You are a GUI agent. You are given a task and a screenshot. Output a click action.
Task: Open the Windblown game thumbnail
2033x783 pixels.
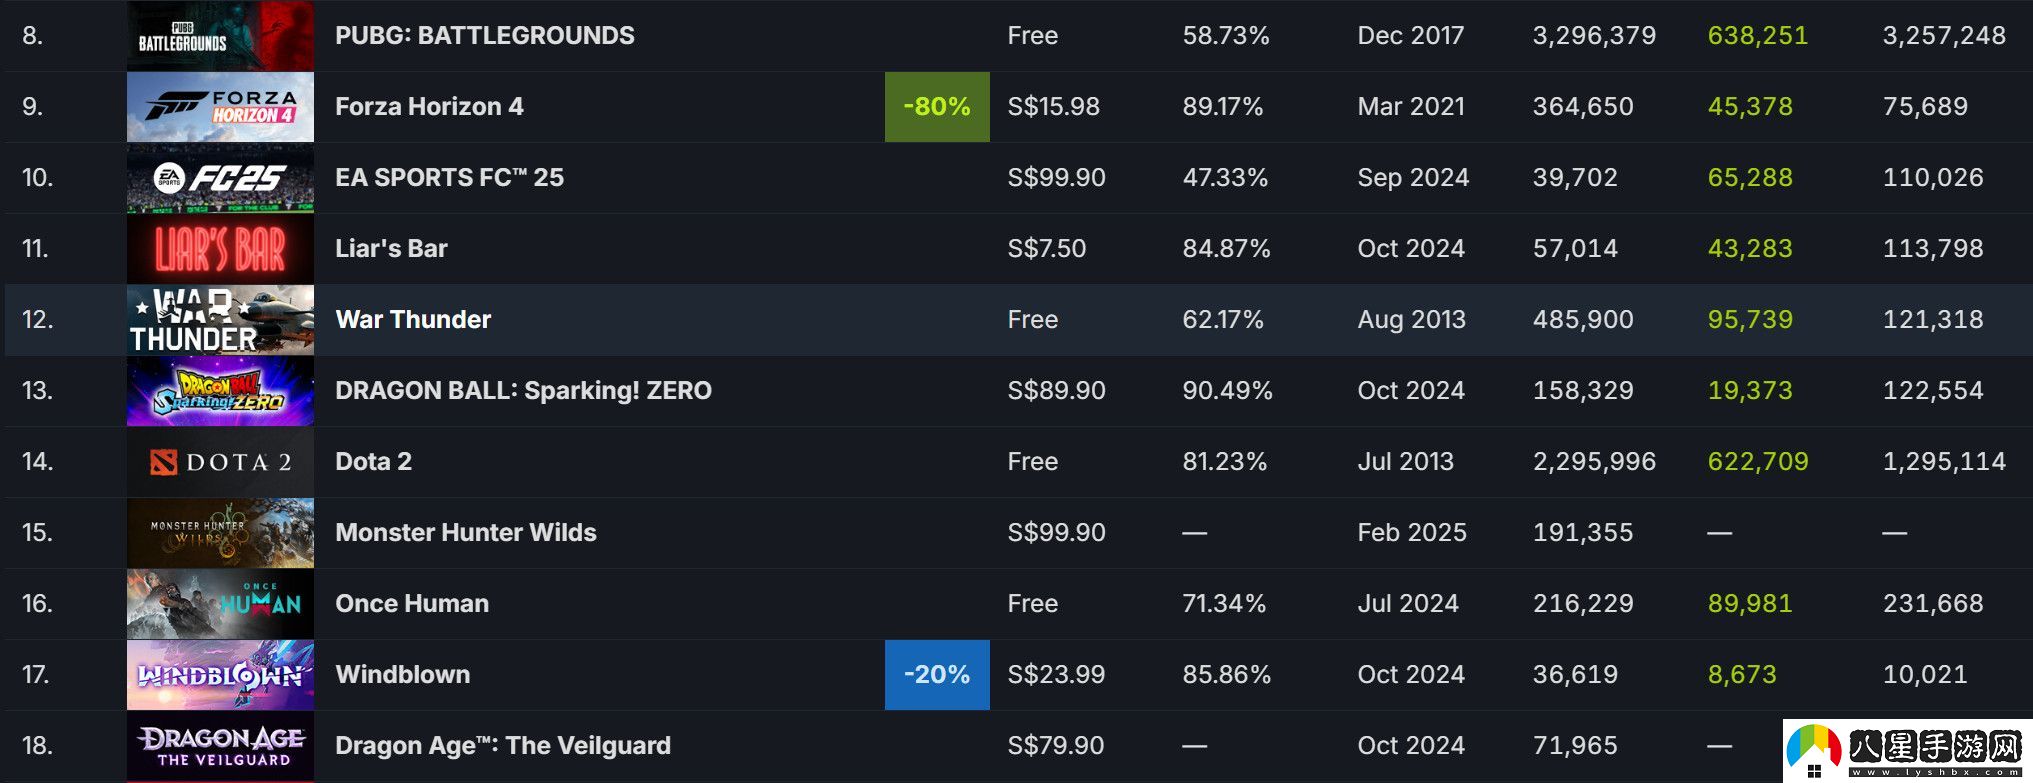220,675
